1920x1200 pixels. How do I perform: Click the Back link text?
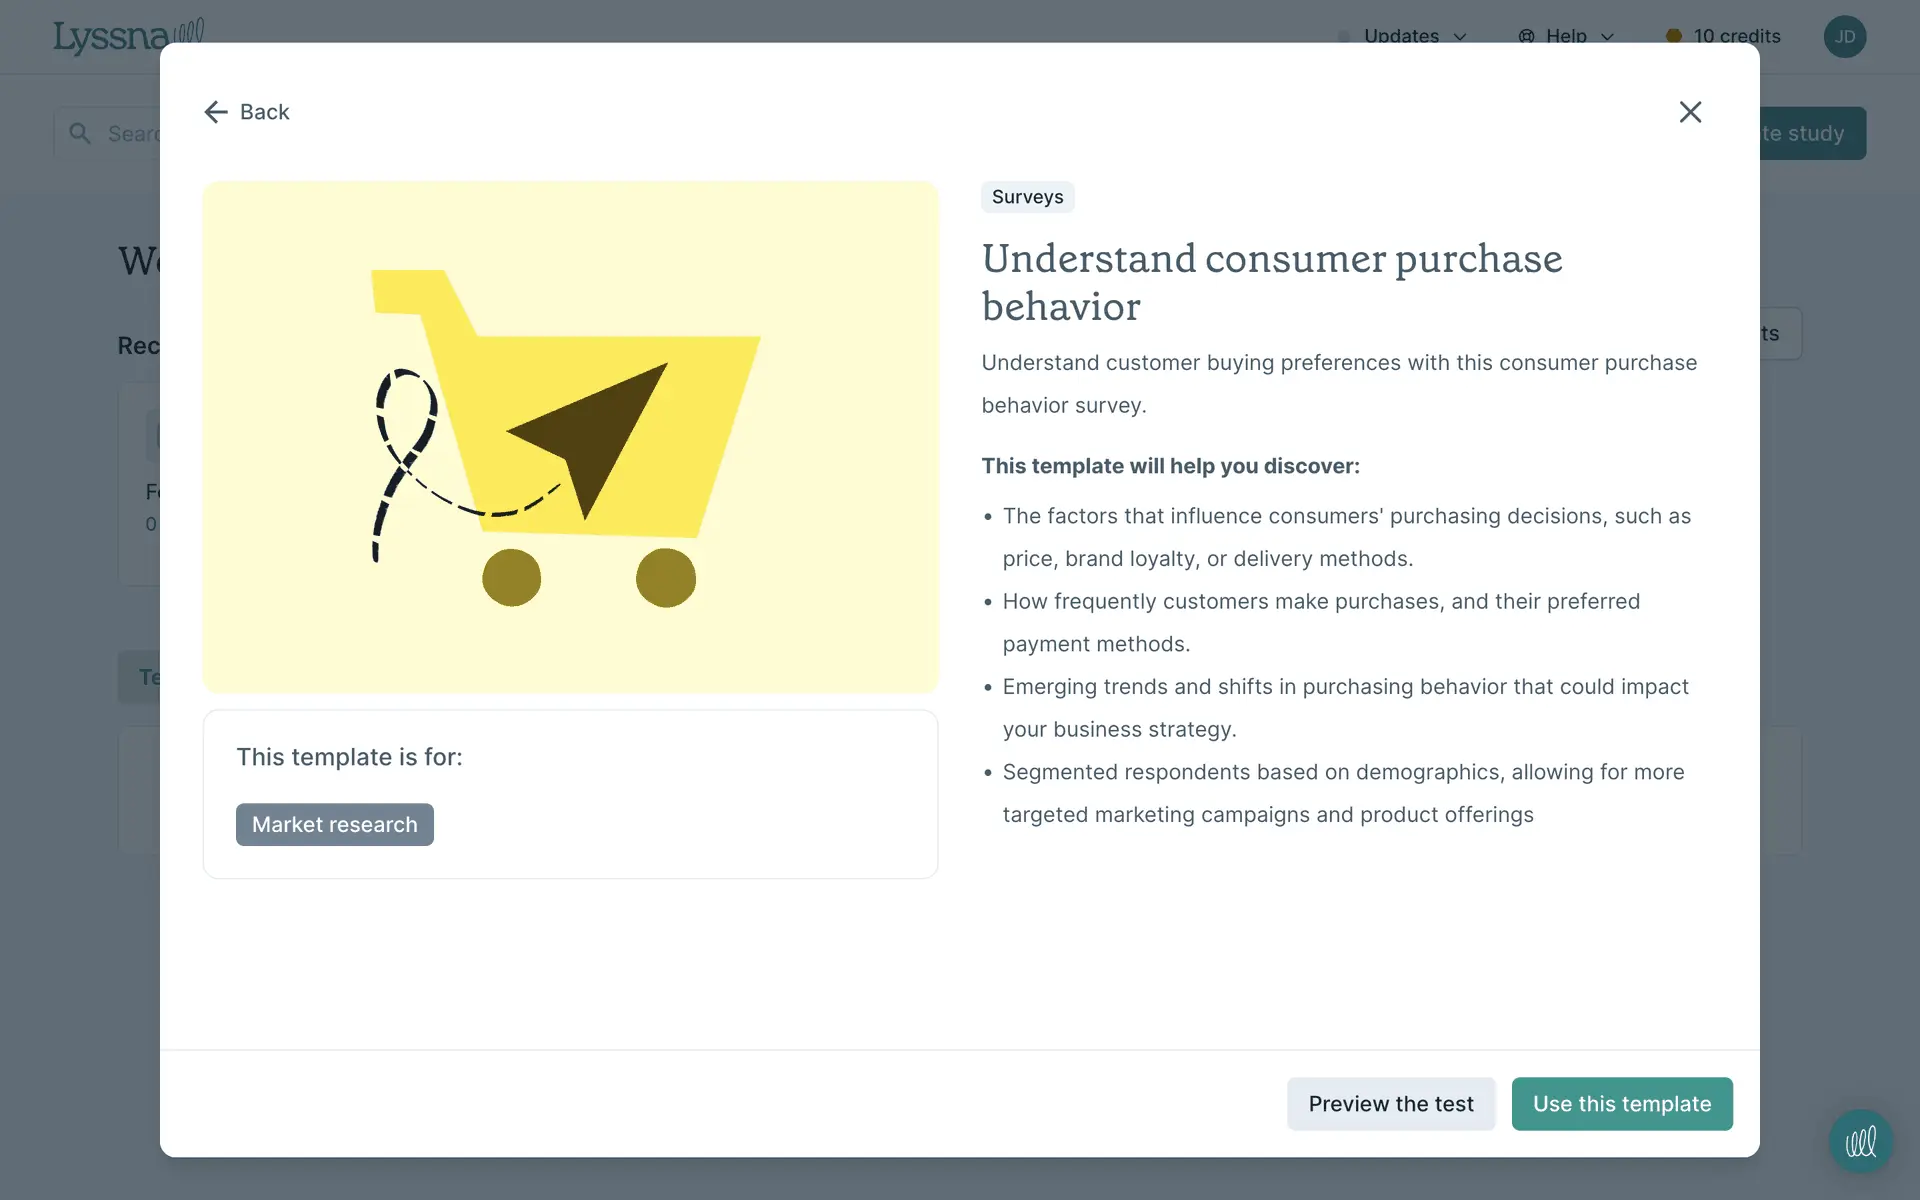tap(264, 112)
